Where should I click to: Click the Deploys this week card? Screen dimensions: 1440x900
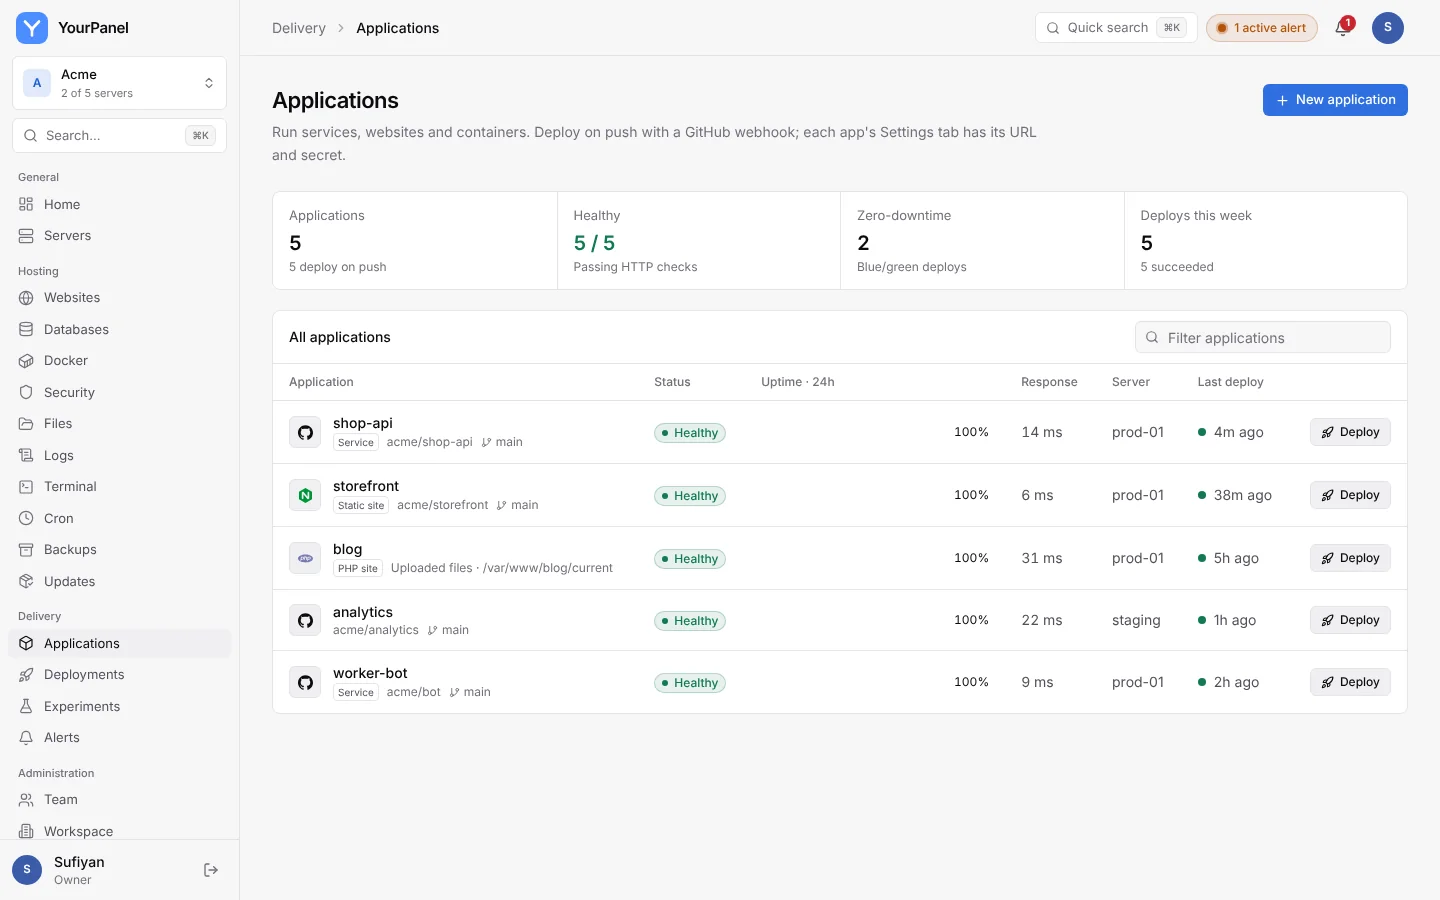1266,241
